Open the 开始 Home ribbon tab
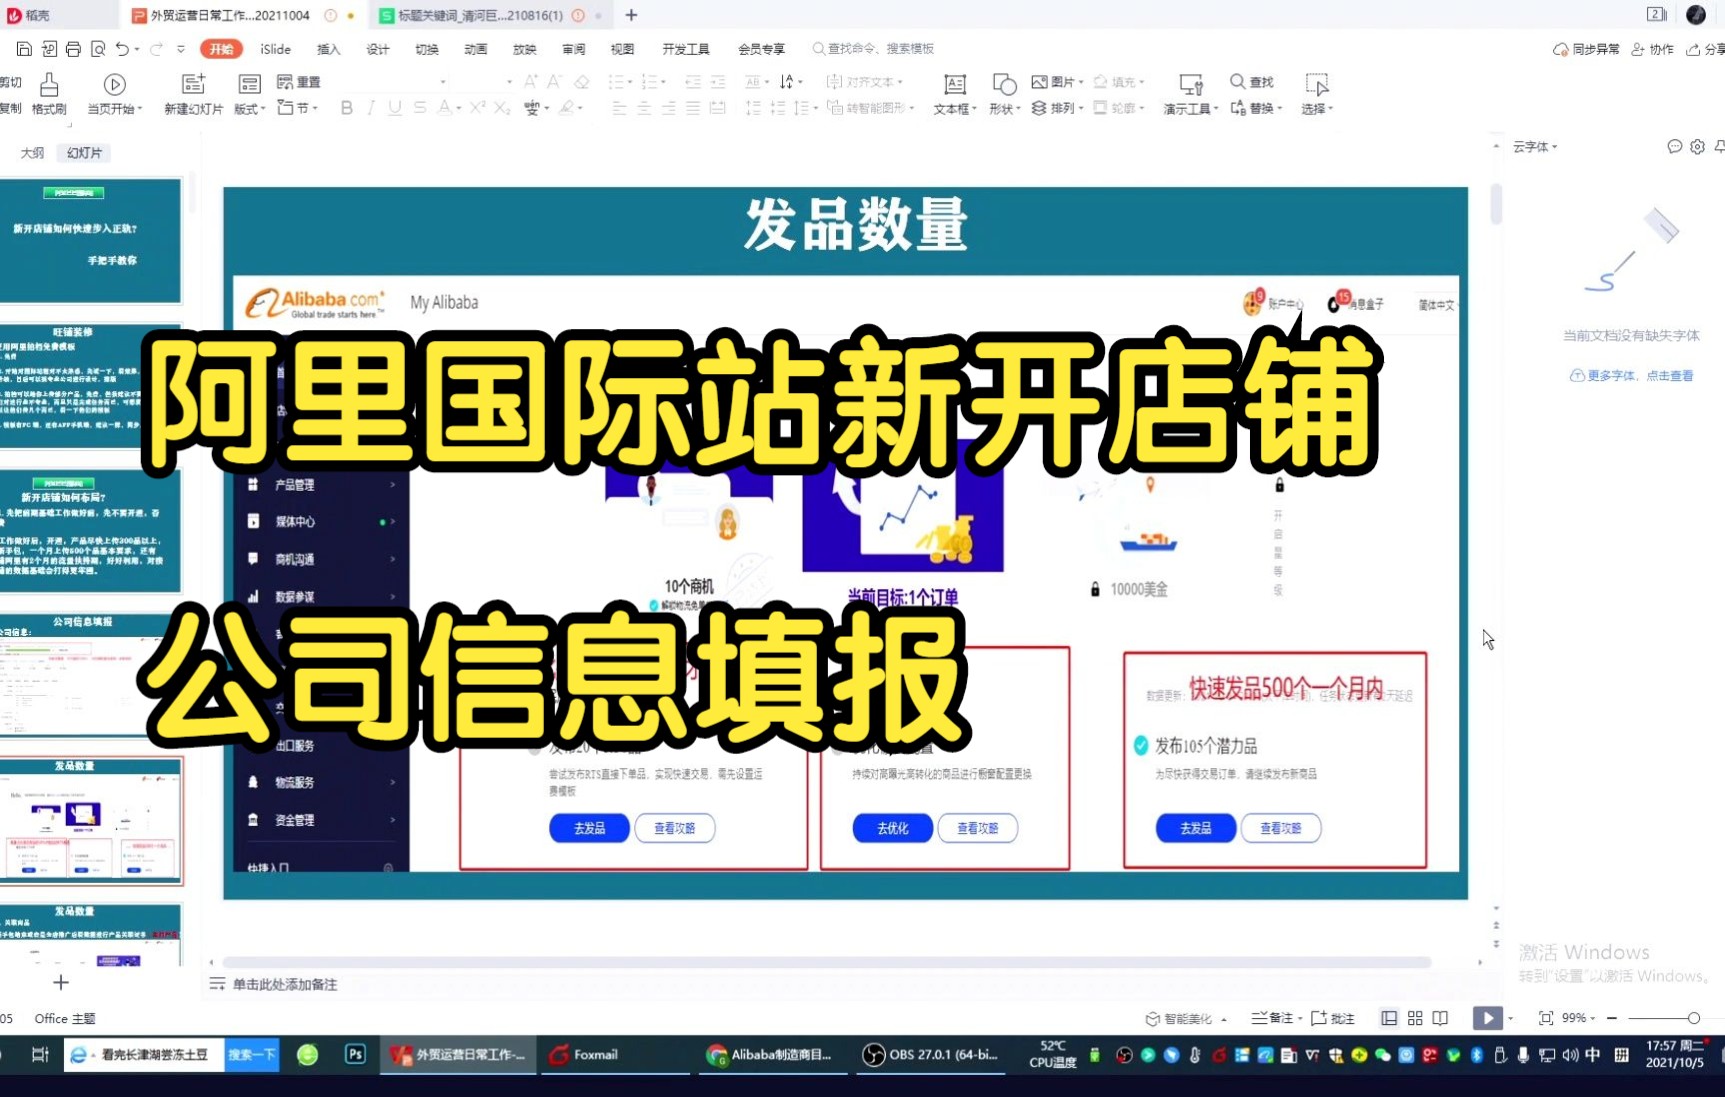The width and height of the screenshot is (1725, 1097). 221,49
